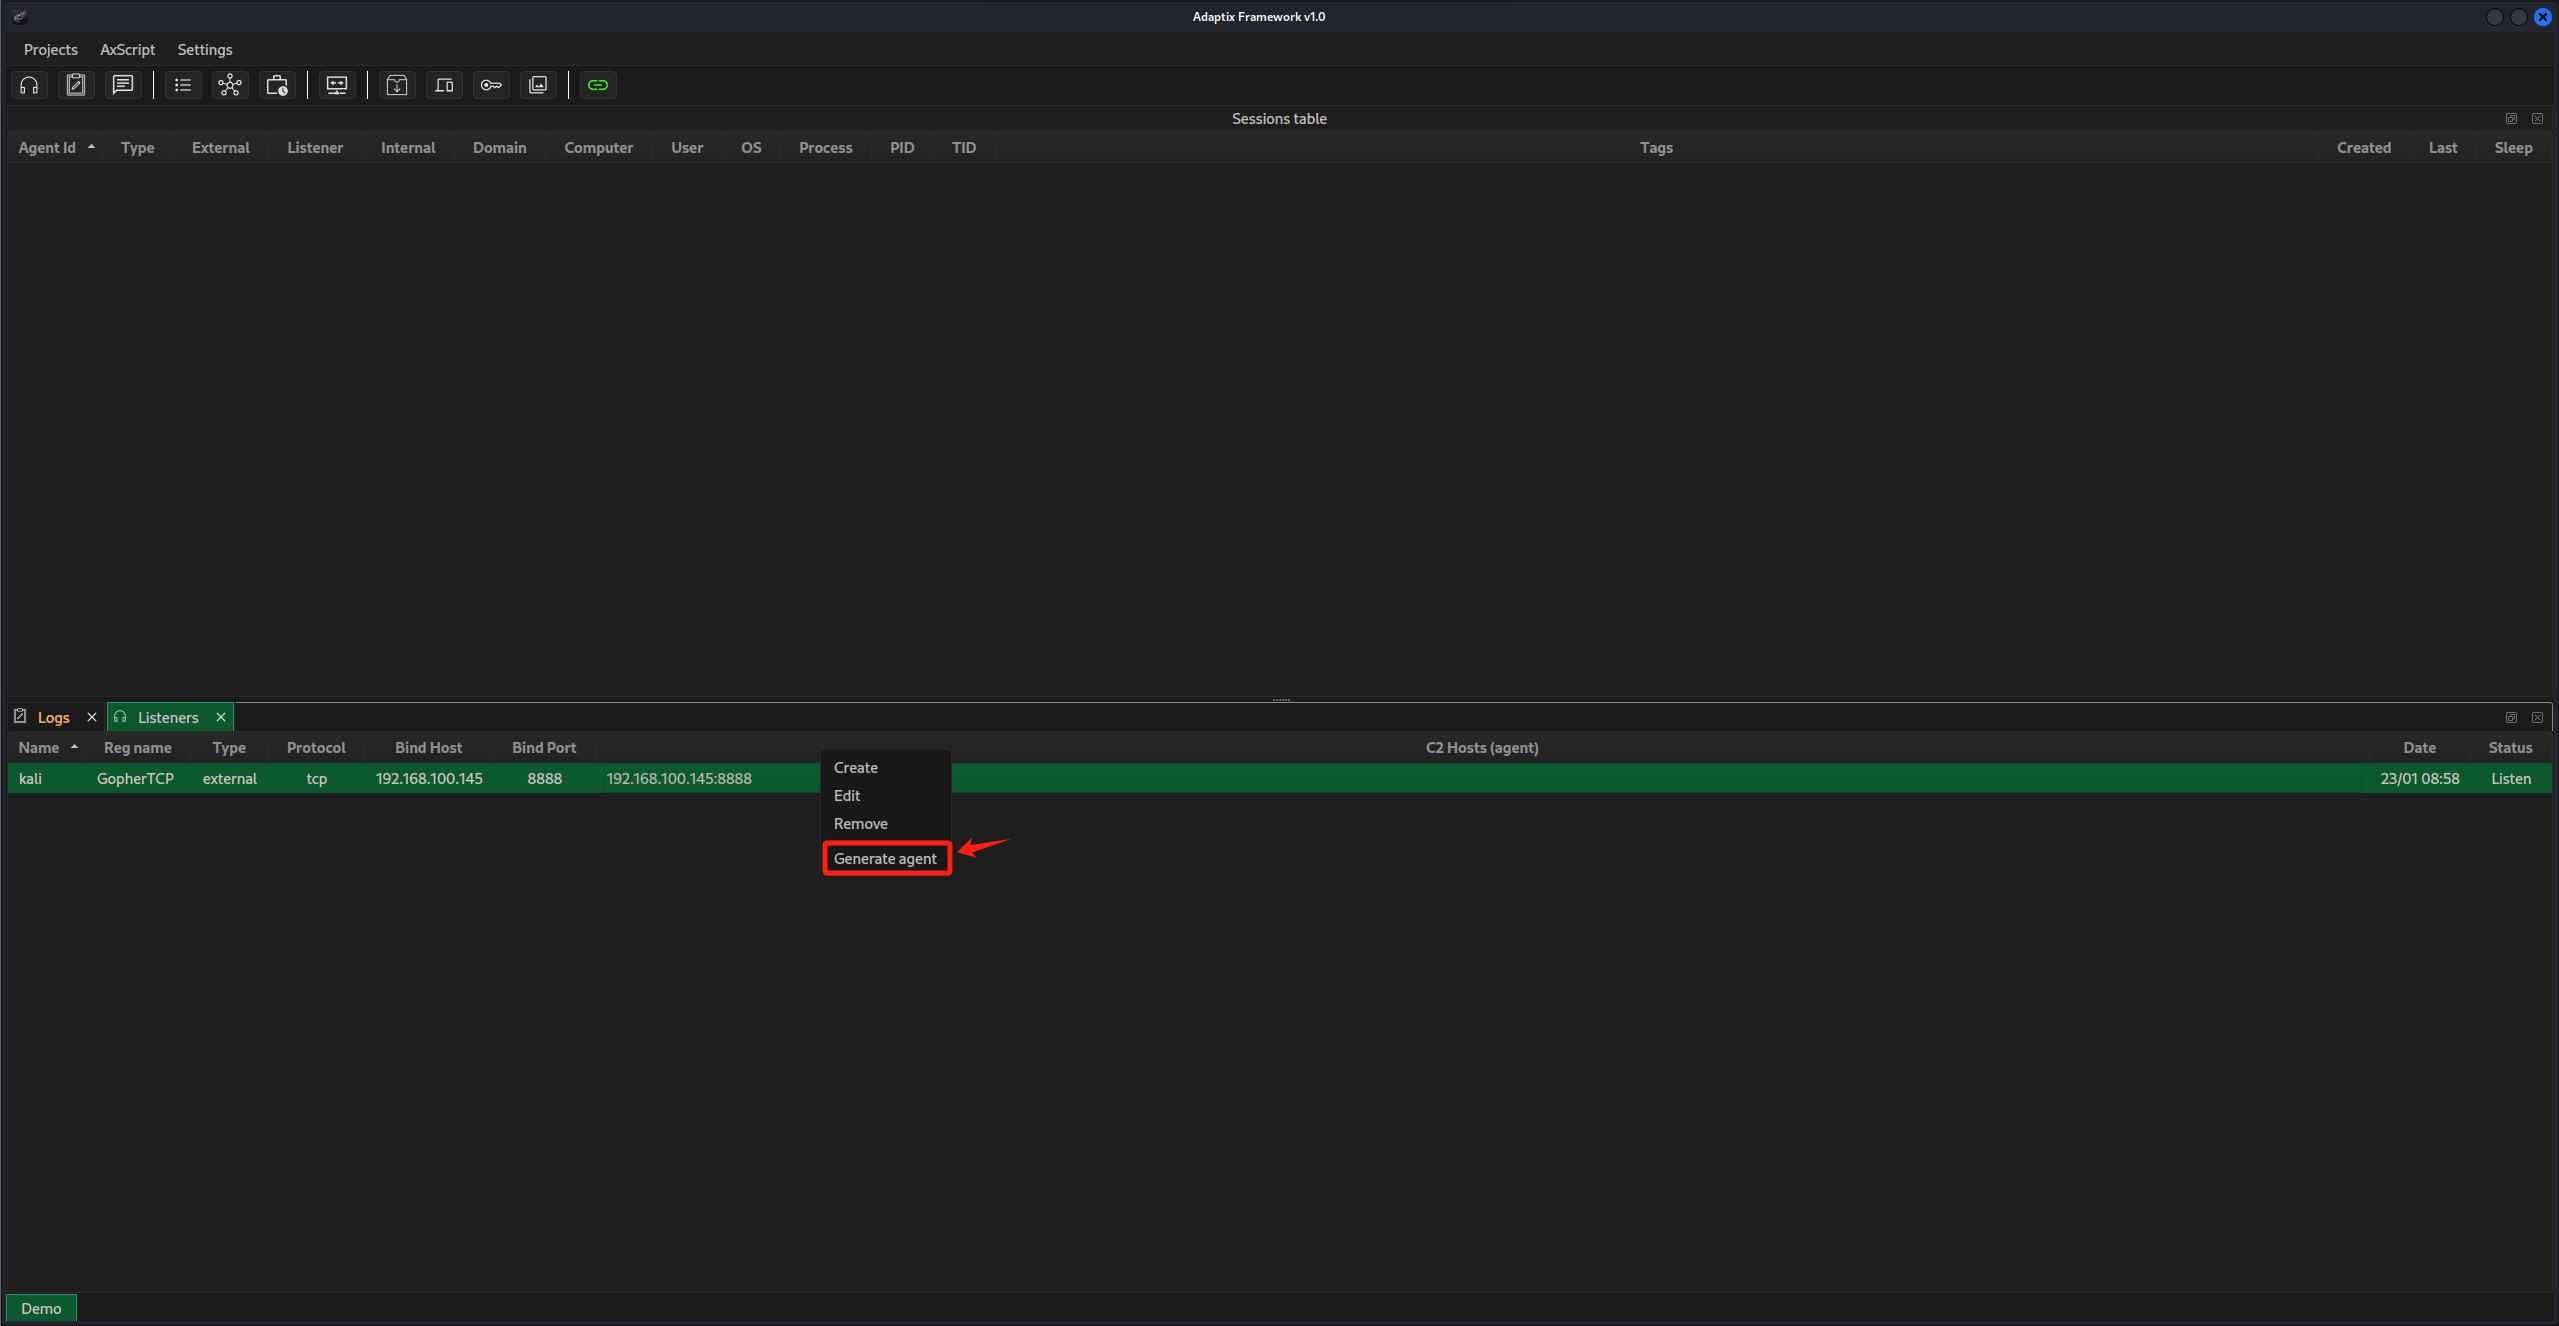Screen dimensions: 2559x1326
Task: Choose Generate agent in context menu
Action: tap(885, 859)
